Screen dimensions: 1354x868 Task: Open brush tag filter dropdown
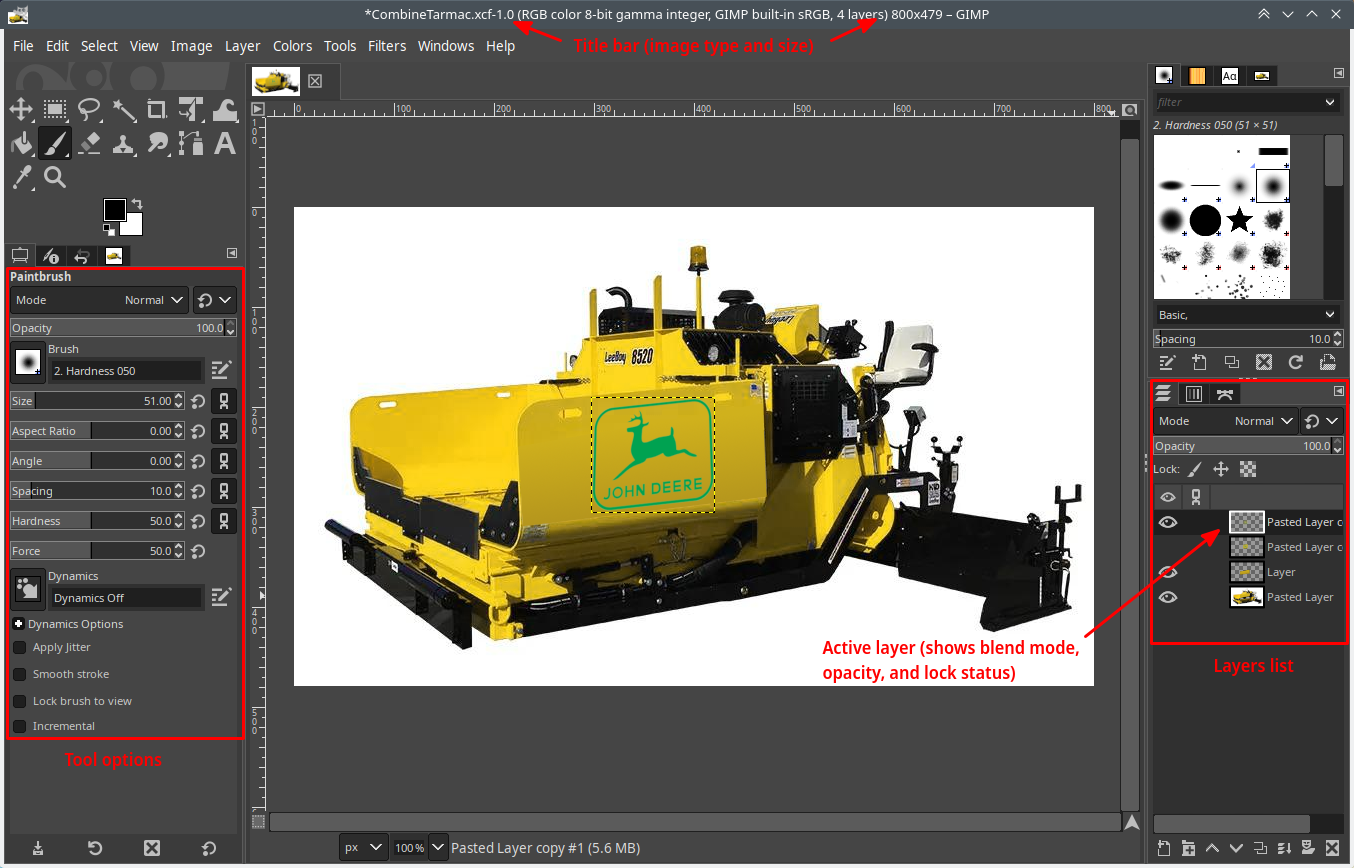tap(1329, 102)
